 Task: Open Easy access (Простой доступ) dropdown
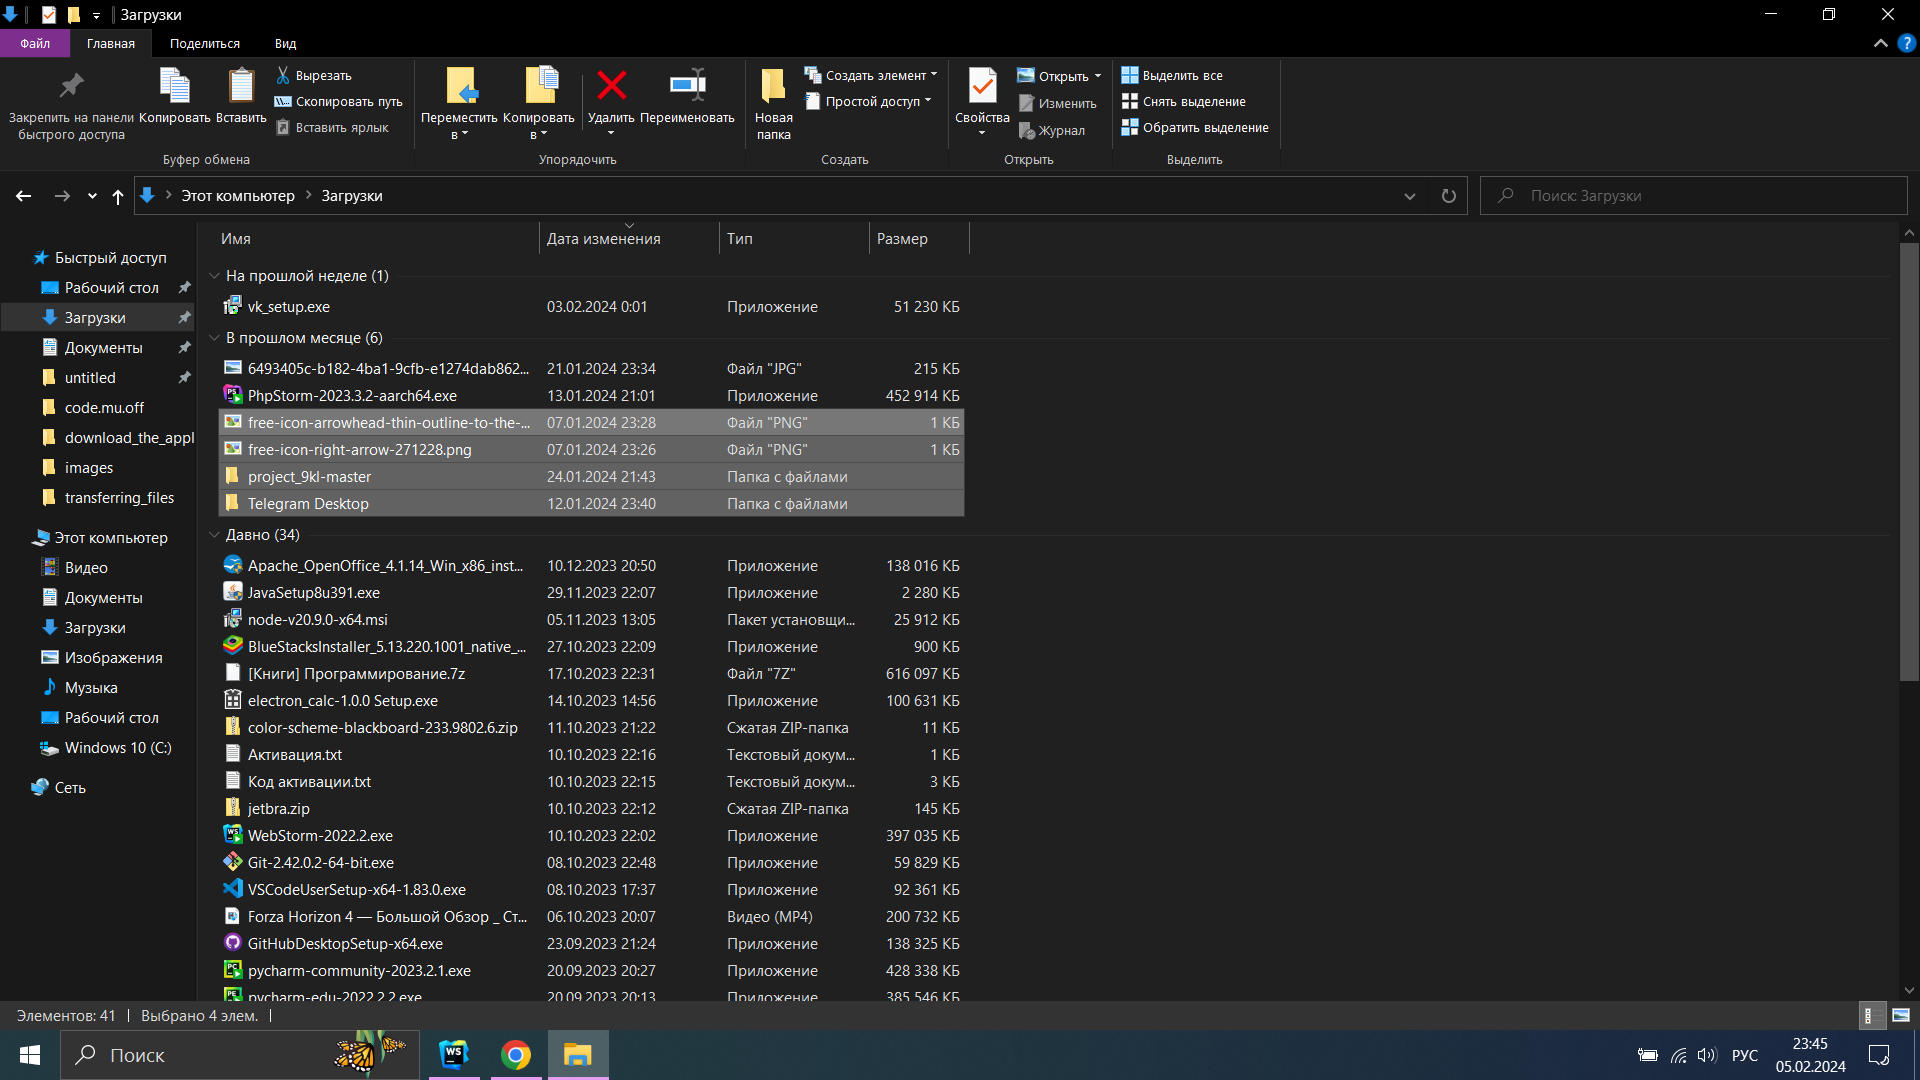[868, 101]
